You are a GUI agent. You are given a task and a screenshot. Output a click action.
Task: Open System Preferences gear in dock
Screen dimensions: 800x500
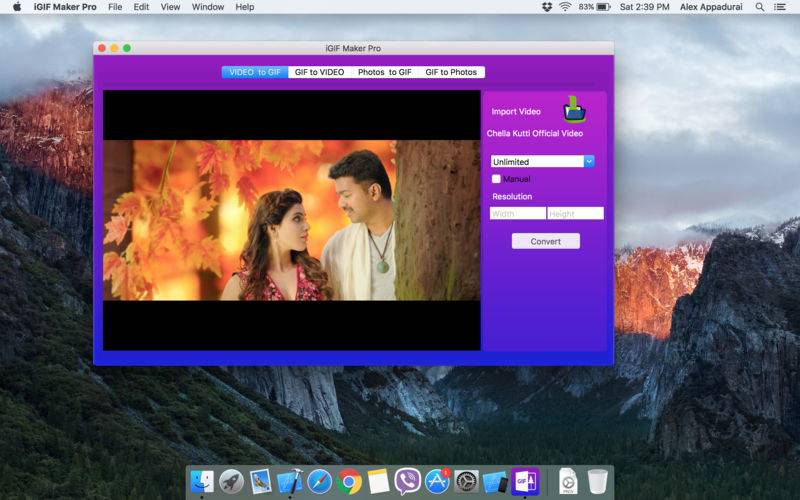(x=466, y=482)
